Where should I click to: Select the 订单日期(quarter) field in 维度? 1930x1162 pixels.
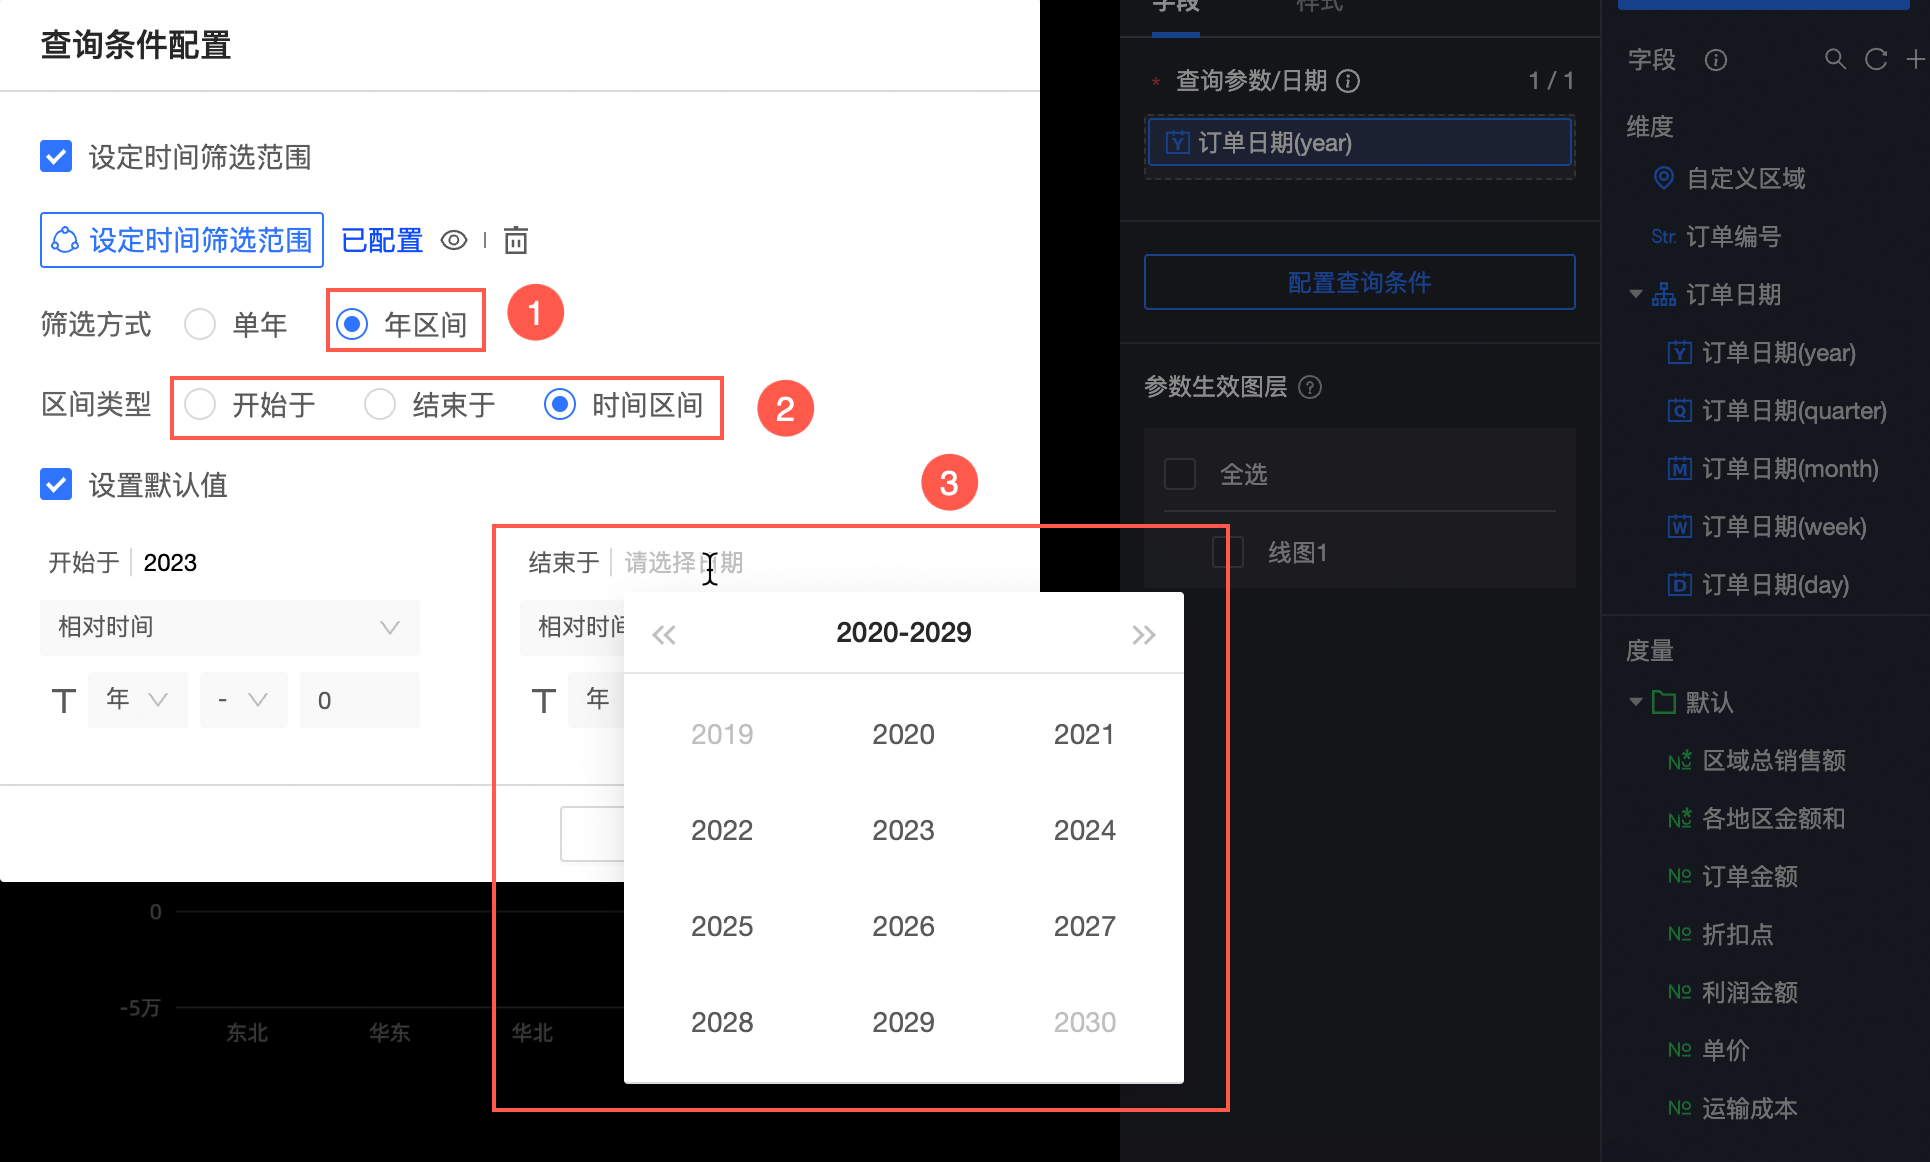click(x=1793, y=411)
